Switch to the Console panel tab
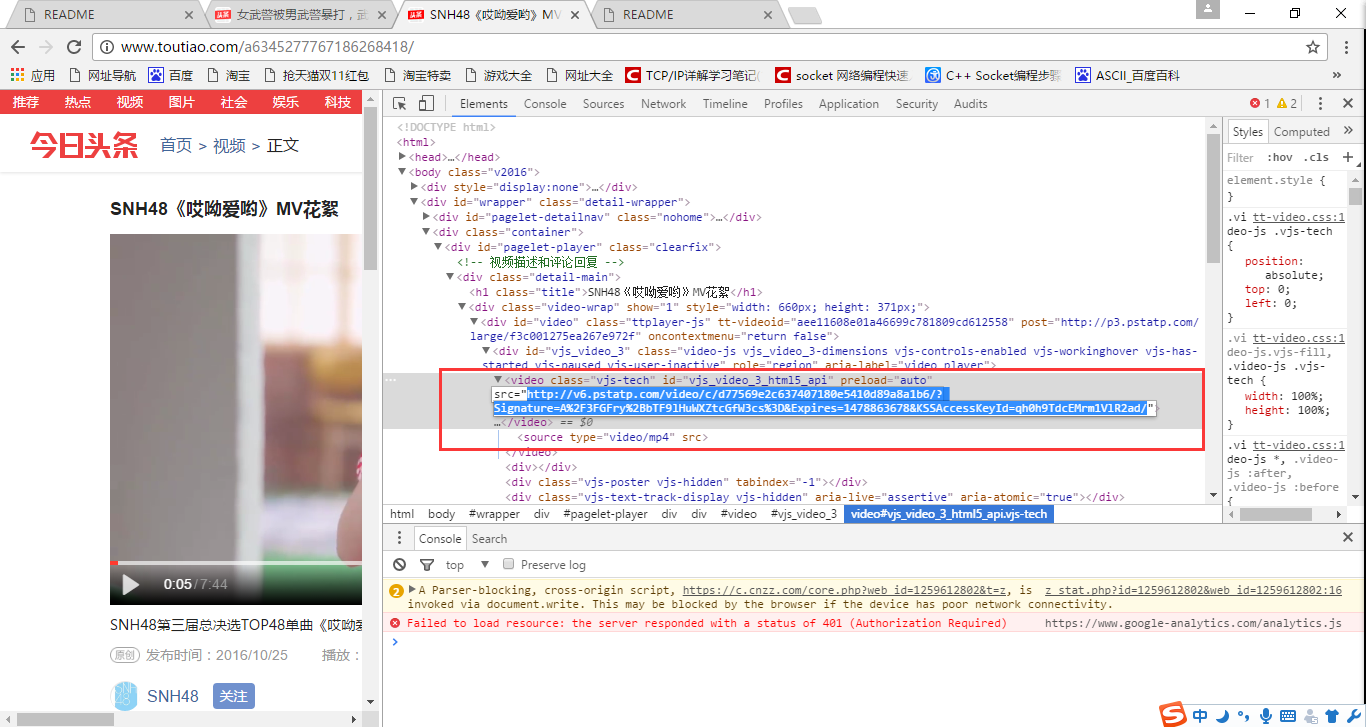 [545, 104]
